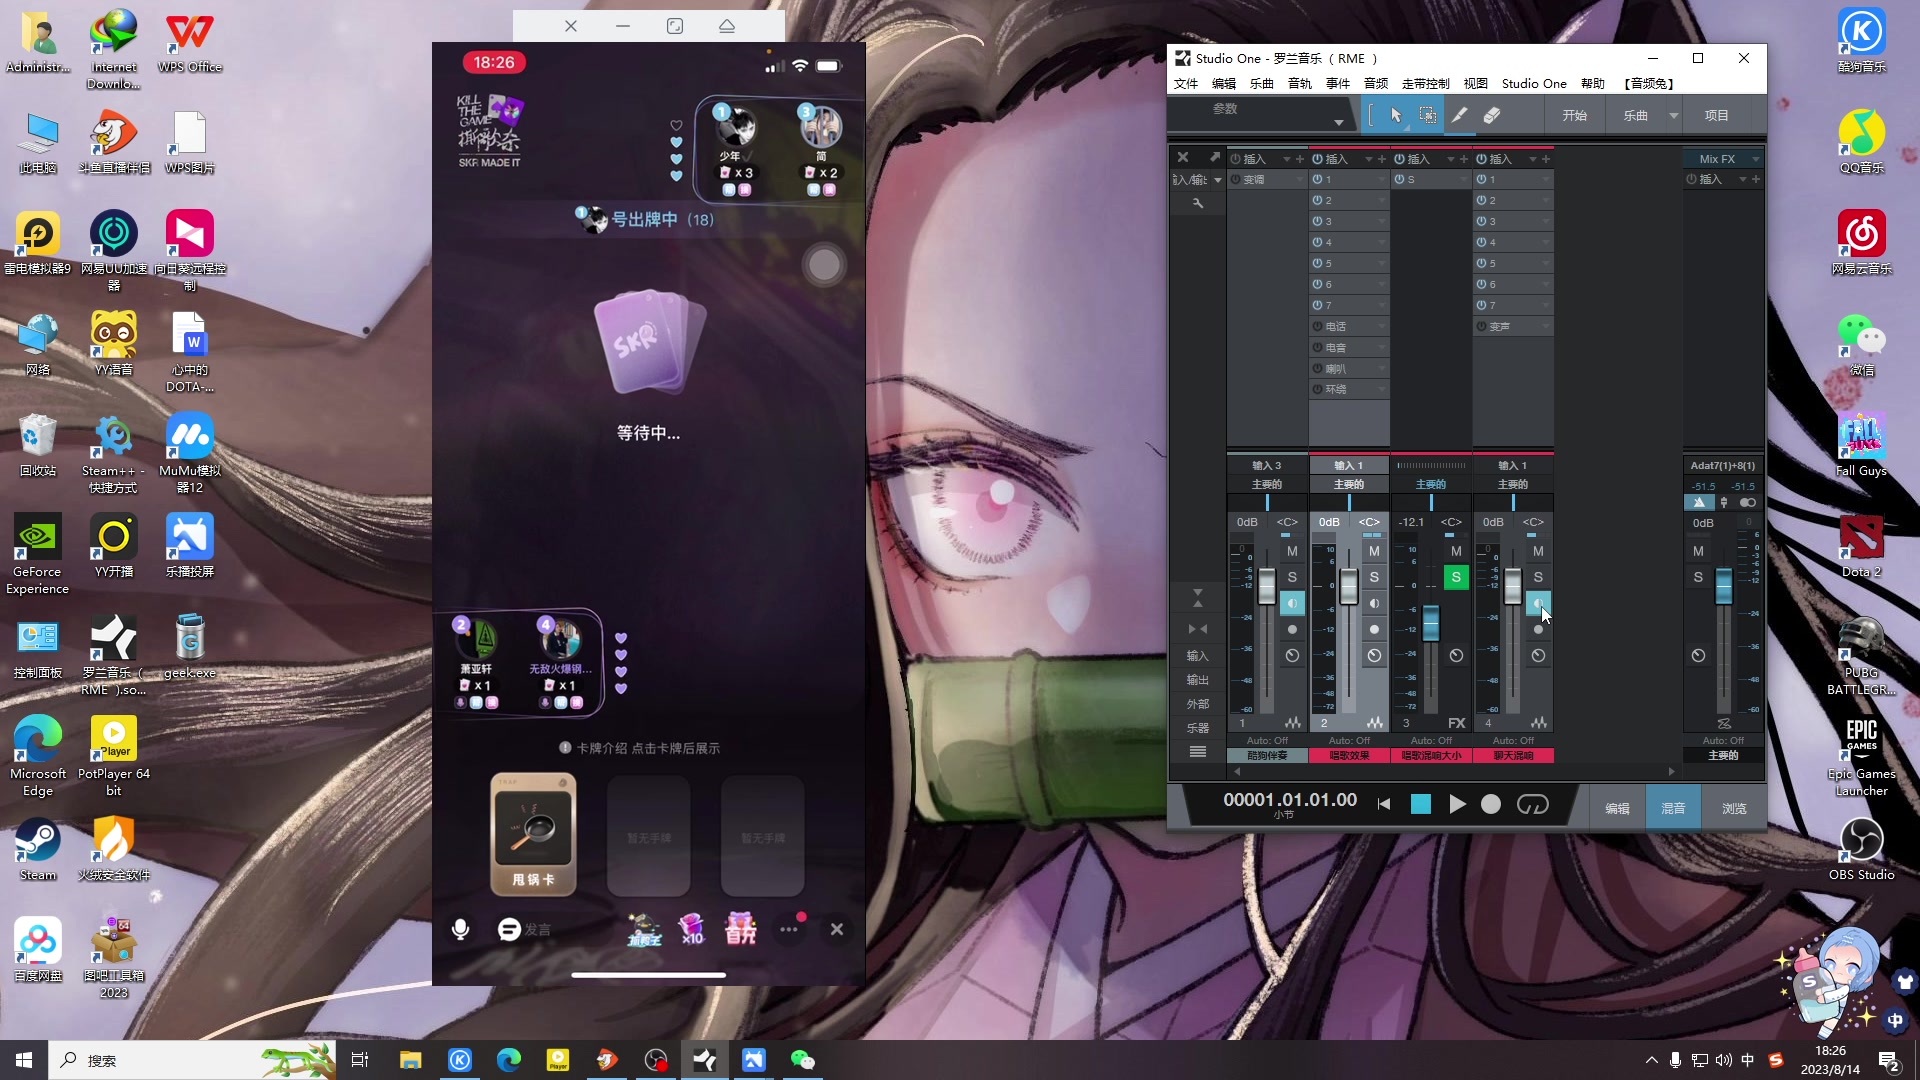The image size is (1920, 1080).
Task: Select the Range selection tool
Action: [1428, 116]
